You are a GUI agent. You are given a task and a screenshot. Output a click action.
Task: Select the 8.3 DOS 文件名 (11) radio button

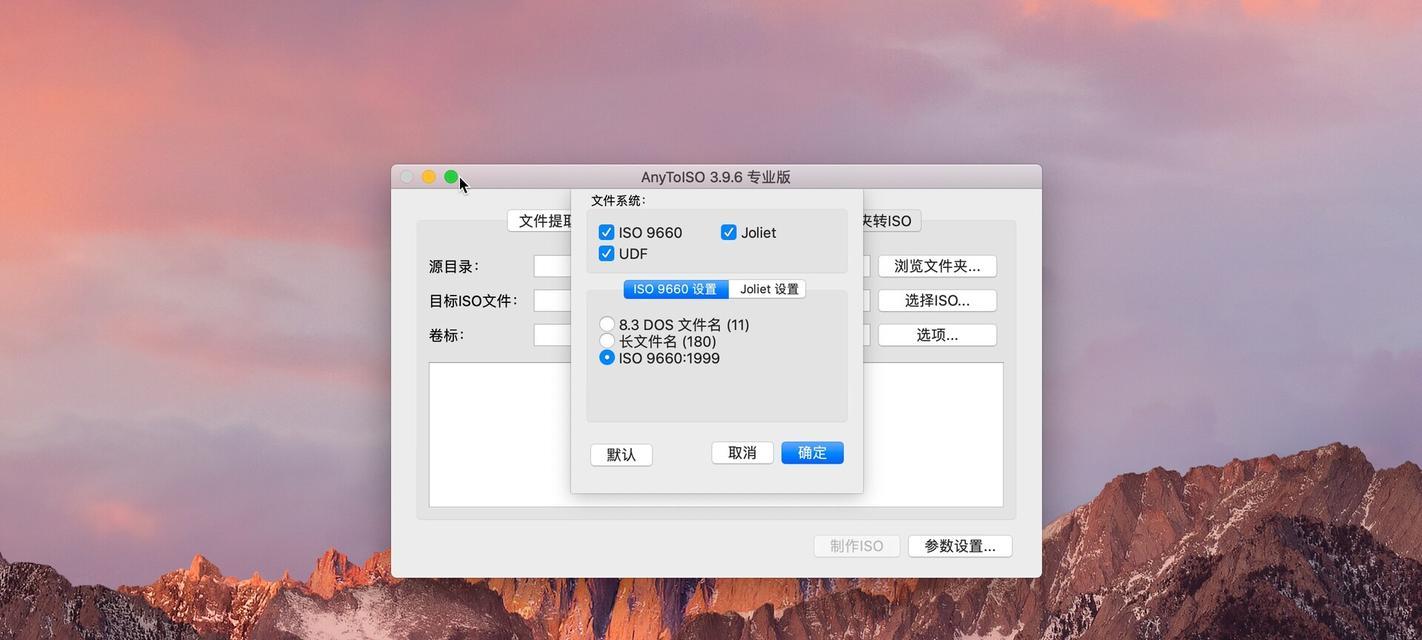tap(607, 324)
